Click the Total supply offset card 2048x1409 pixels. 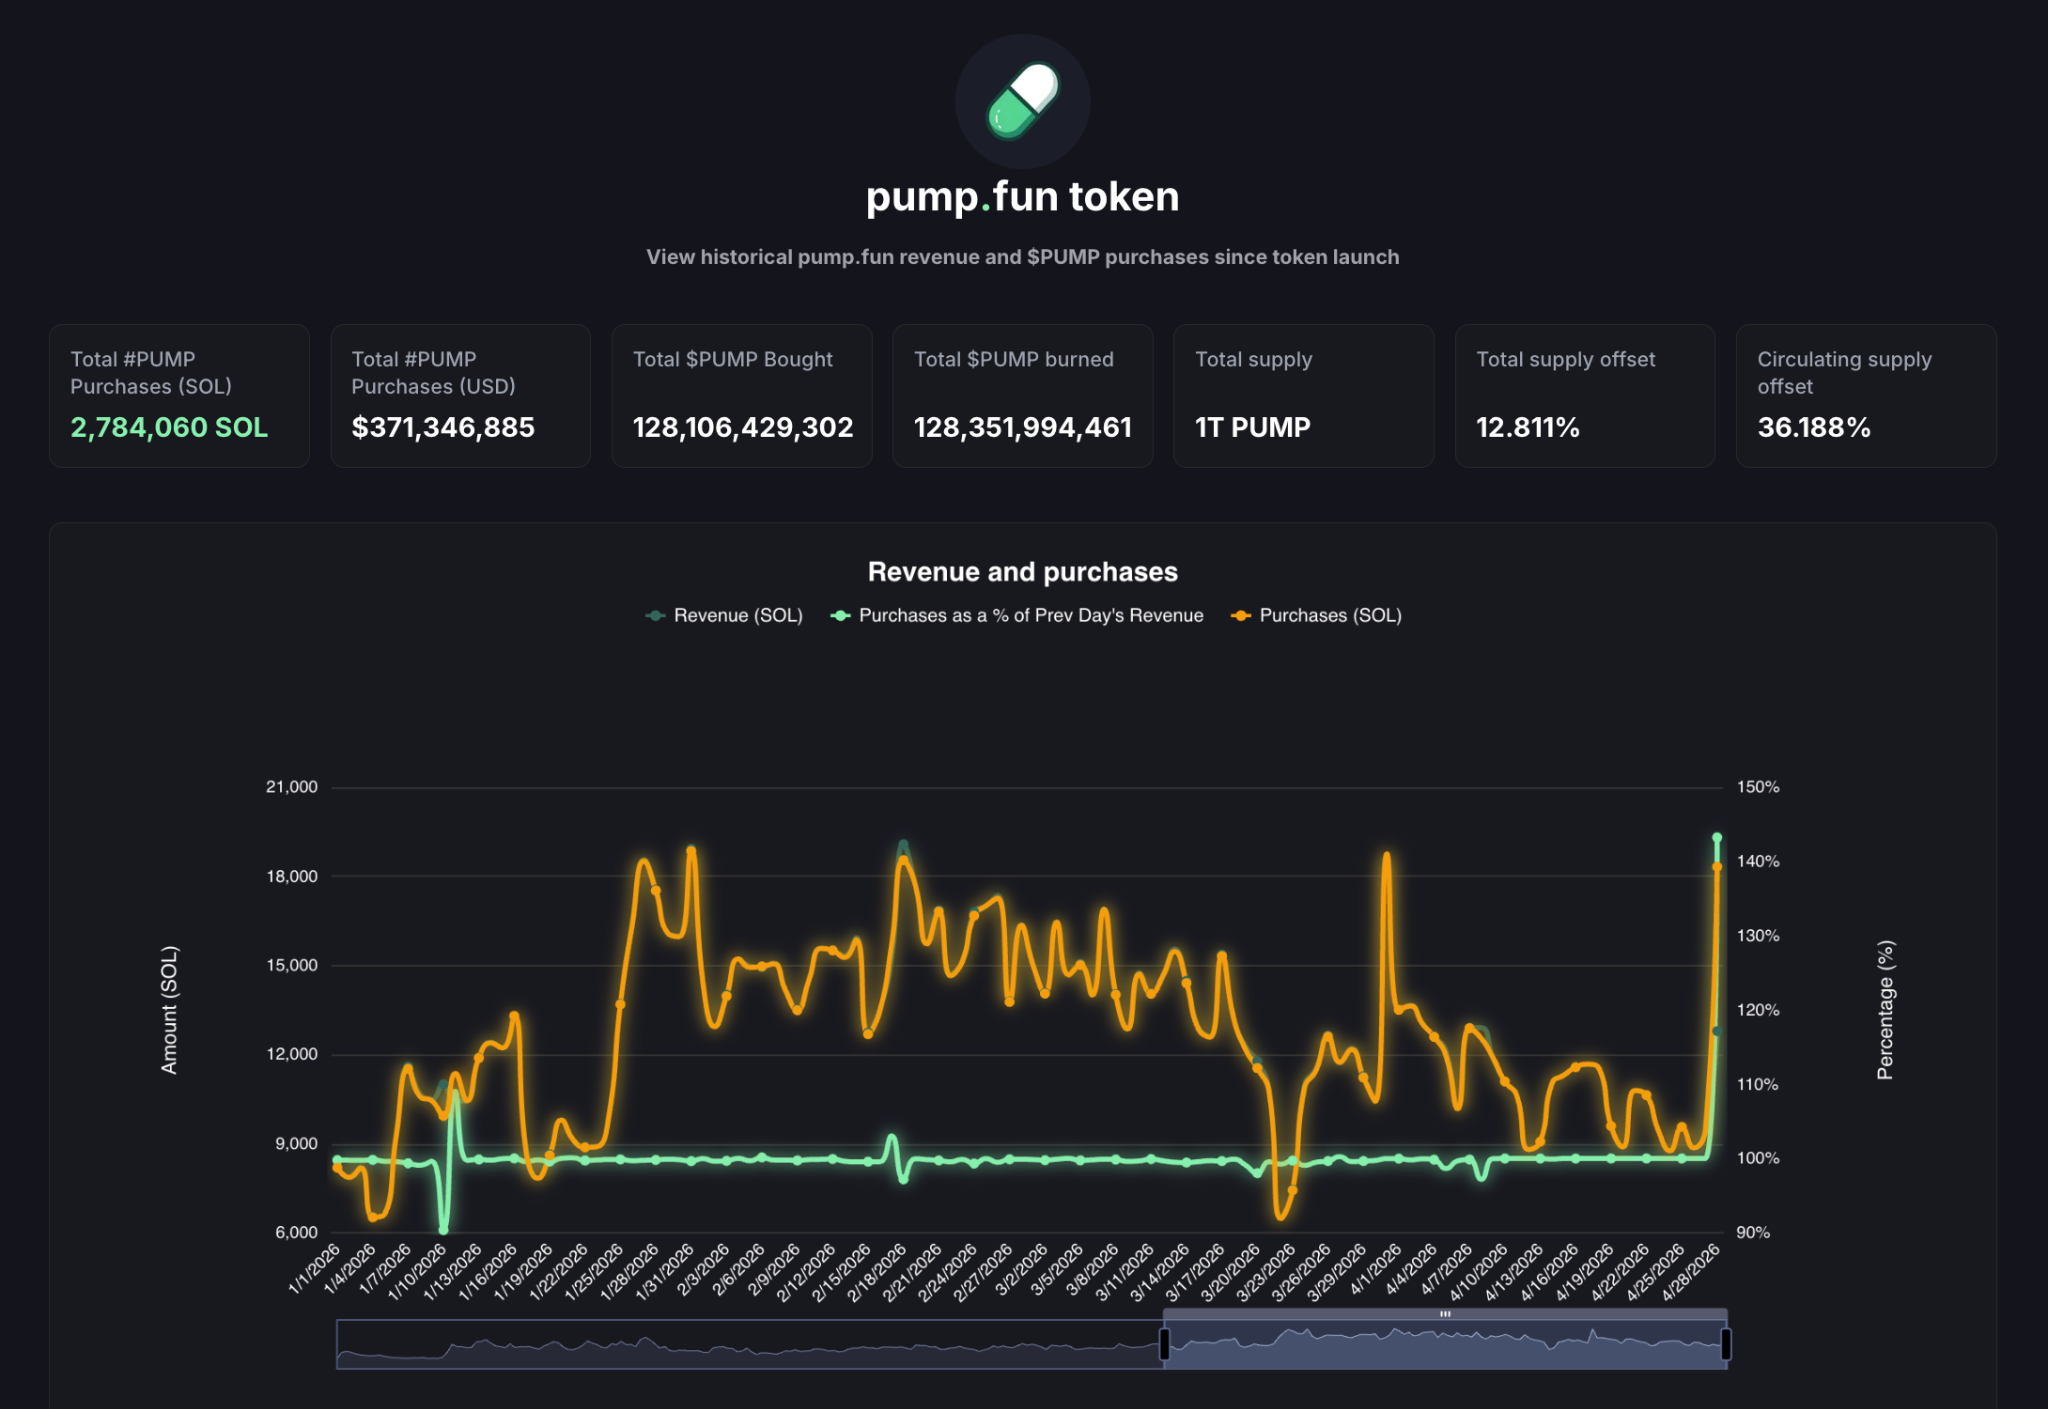click(x=1584, y=396)
